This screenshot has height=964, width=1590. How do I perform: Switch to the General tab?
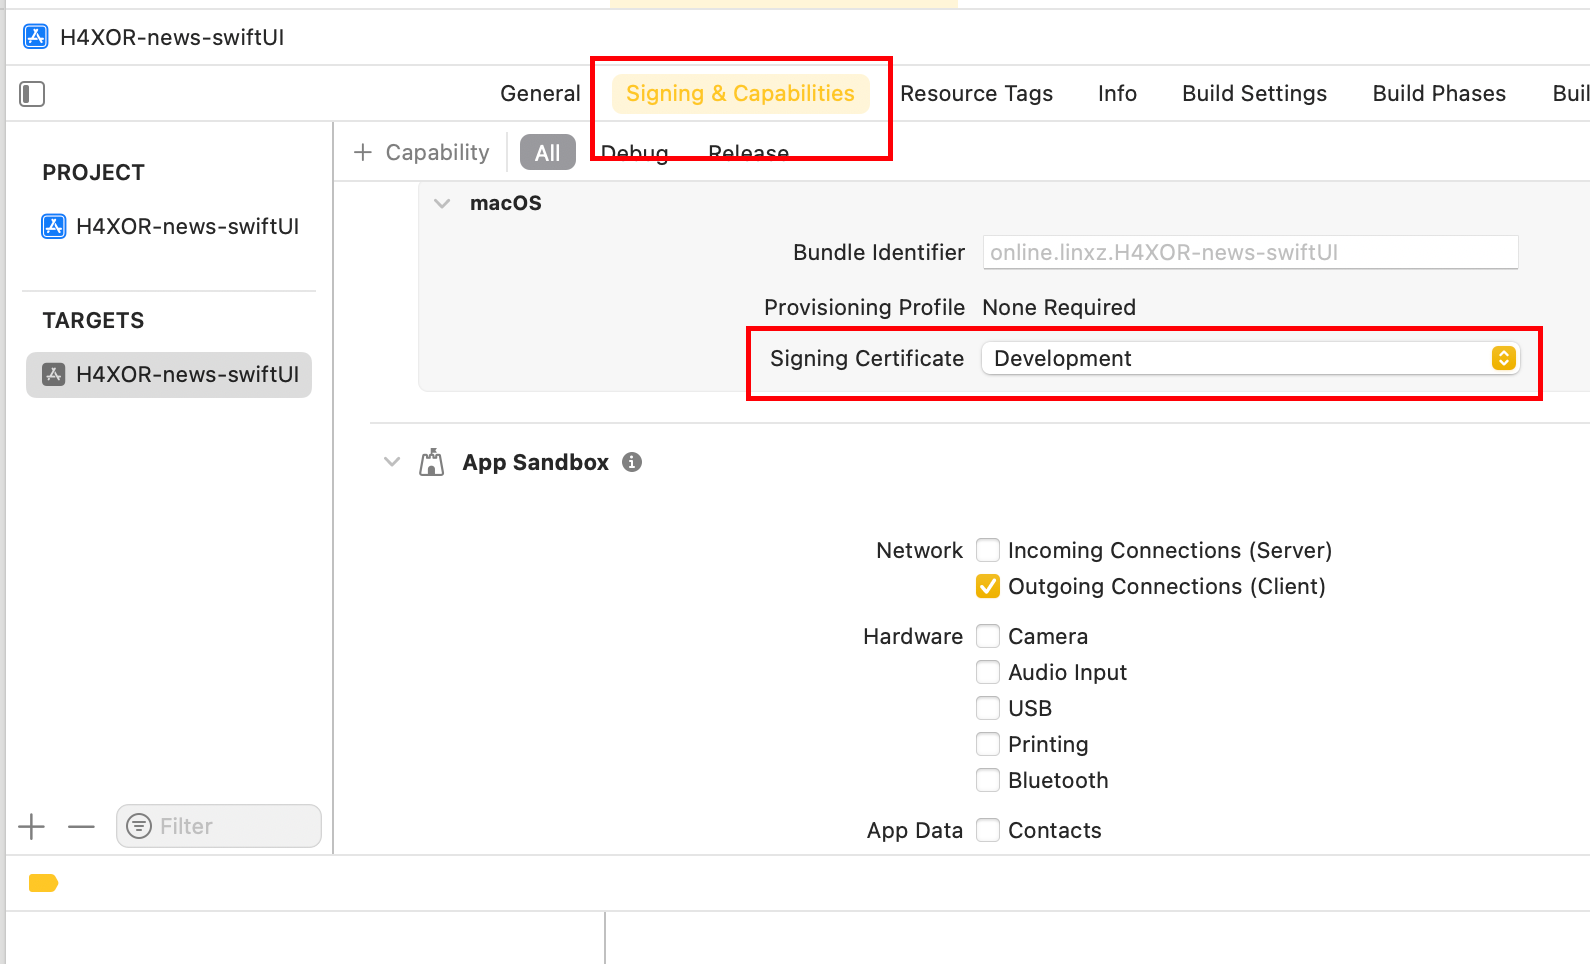[540, 93]
